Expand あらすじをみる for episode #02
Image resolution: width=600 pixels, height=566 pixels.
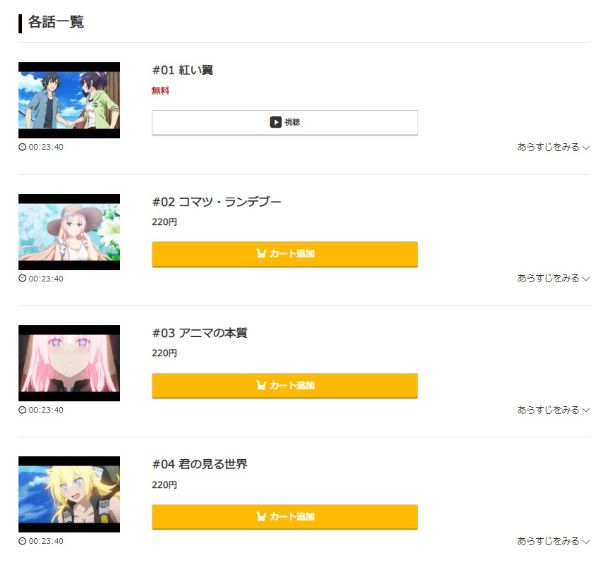point(553,278)
